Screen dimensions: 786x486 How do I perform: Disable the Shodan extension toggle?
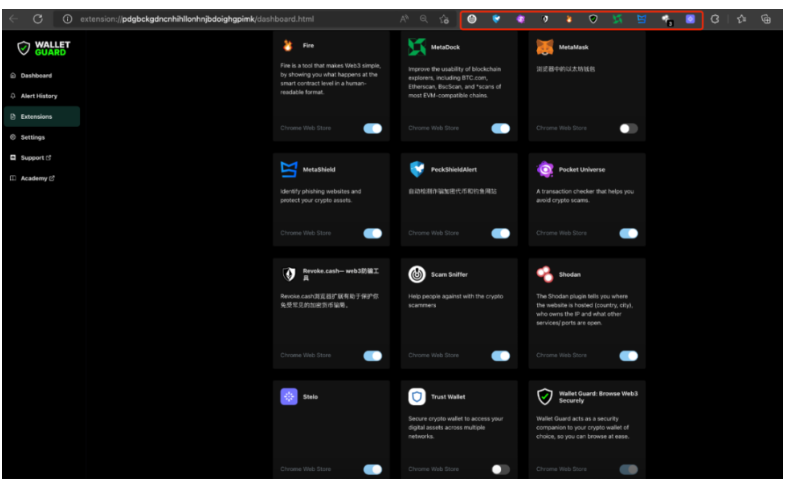(x=629, y=356)
